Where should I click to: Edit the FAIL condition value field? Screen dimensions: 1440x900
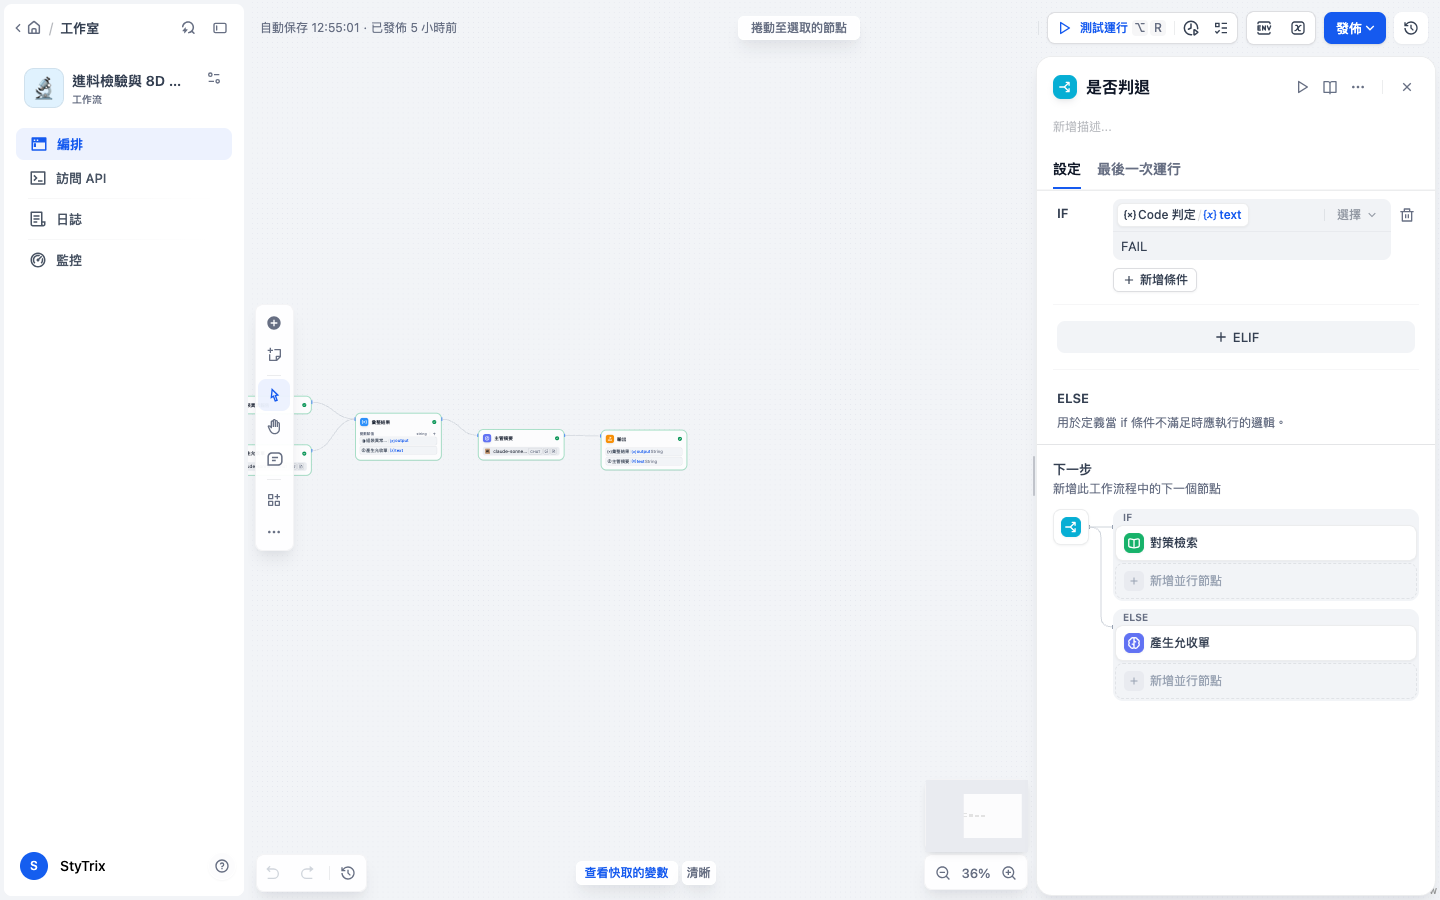pyautogui.click(x=1252, y=246)
